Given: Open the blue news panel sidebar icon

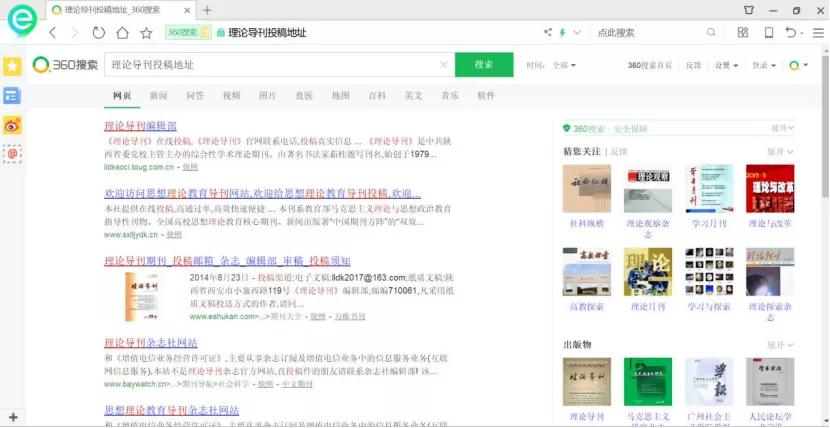Looking at the screenshot, I should click(x=12, y=96).
